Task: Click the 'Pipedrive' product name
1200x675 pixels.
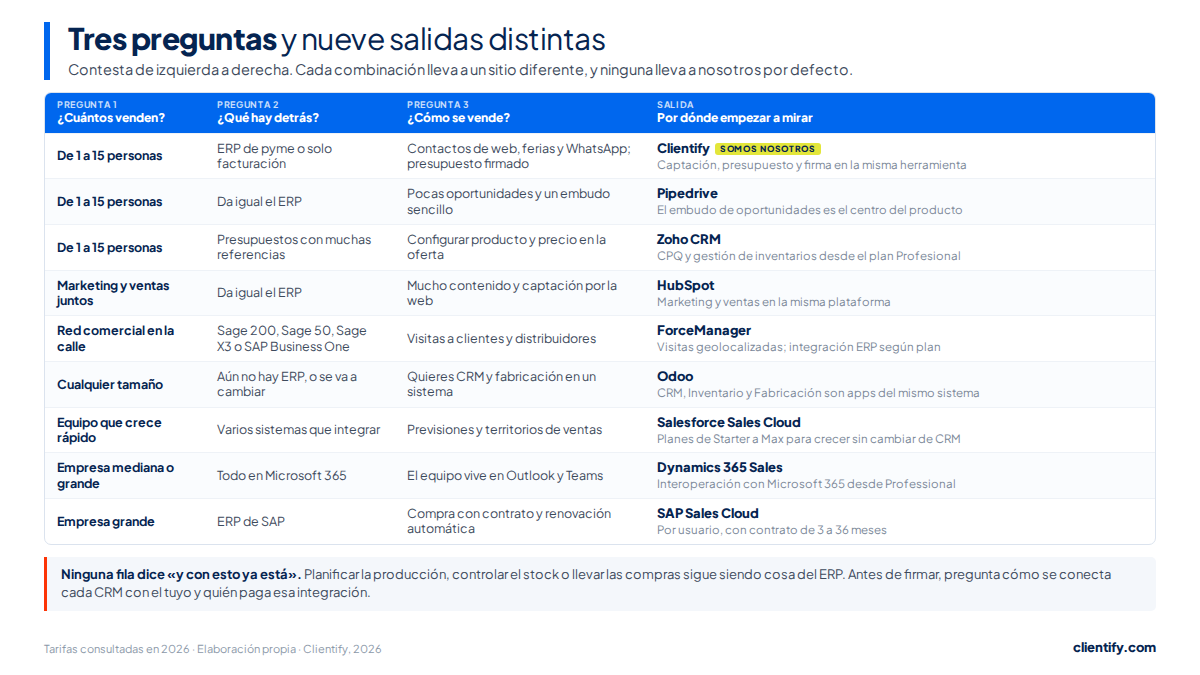Action: tap(687, 193)
